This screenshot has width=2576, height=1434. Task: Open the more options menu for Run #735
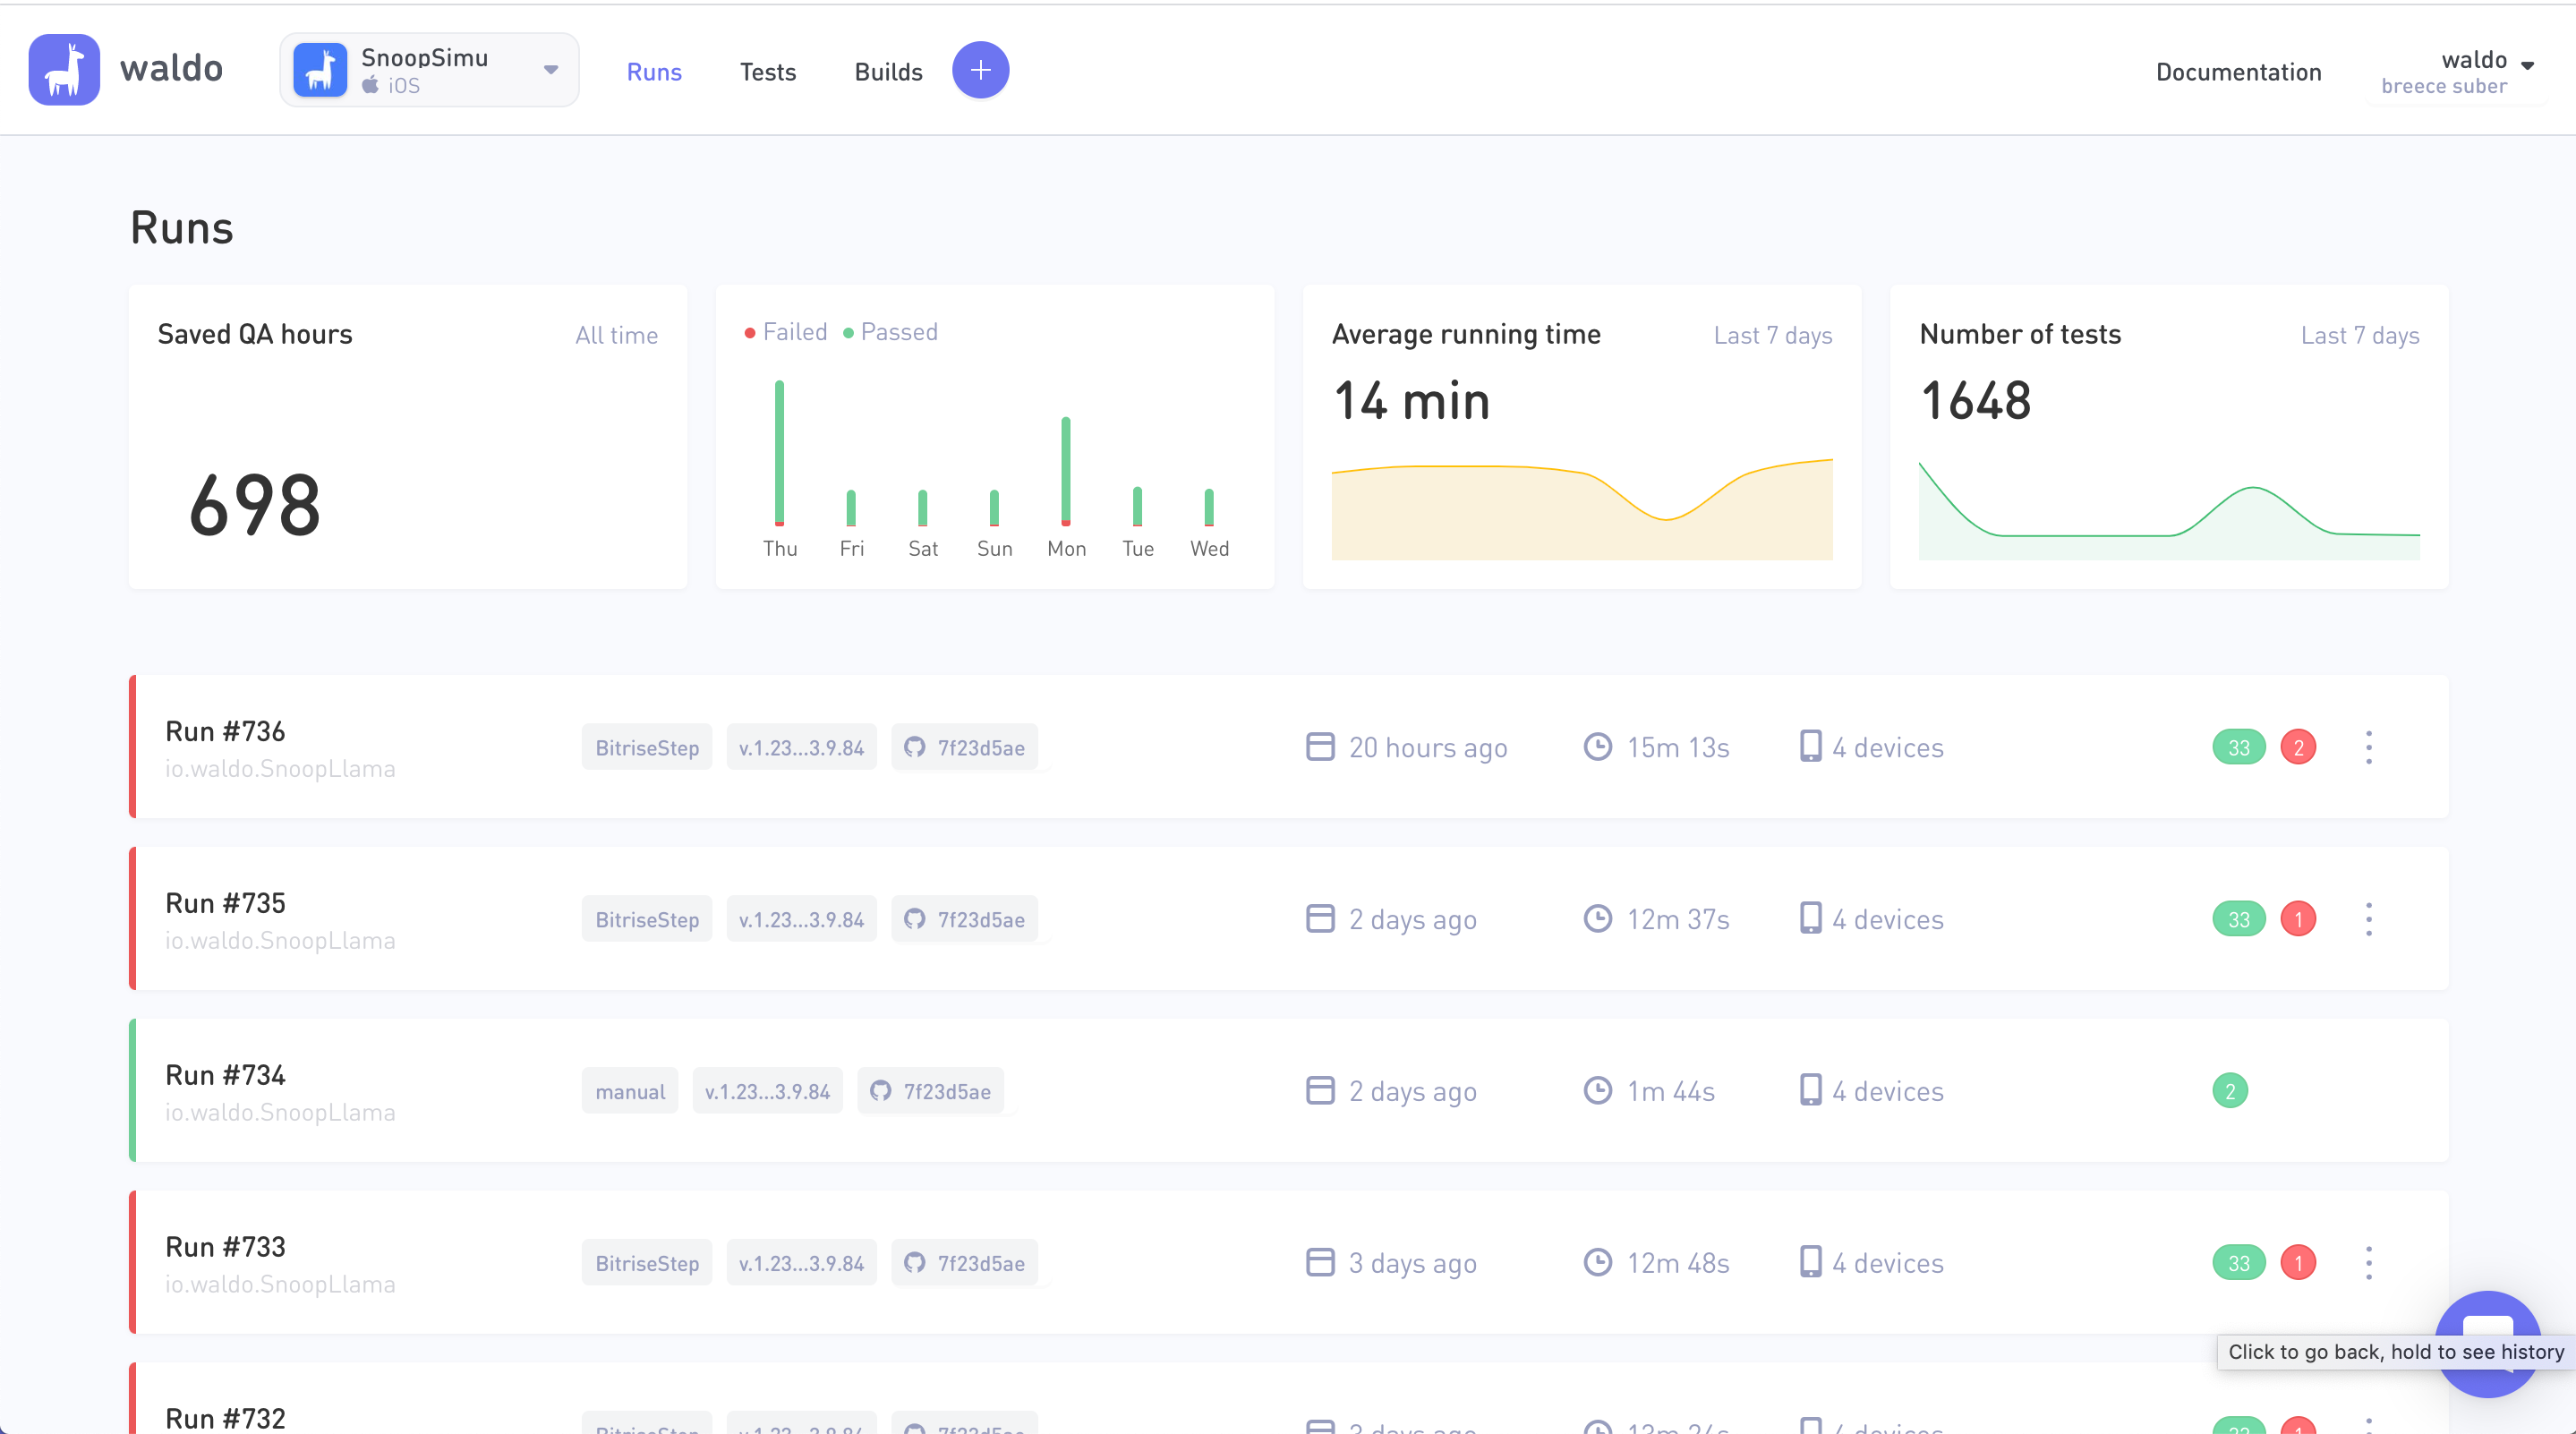pyautogui.click(x=2368, y=919)
